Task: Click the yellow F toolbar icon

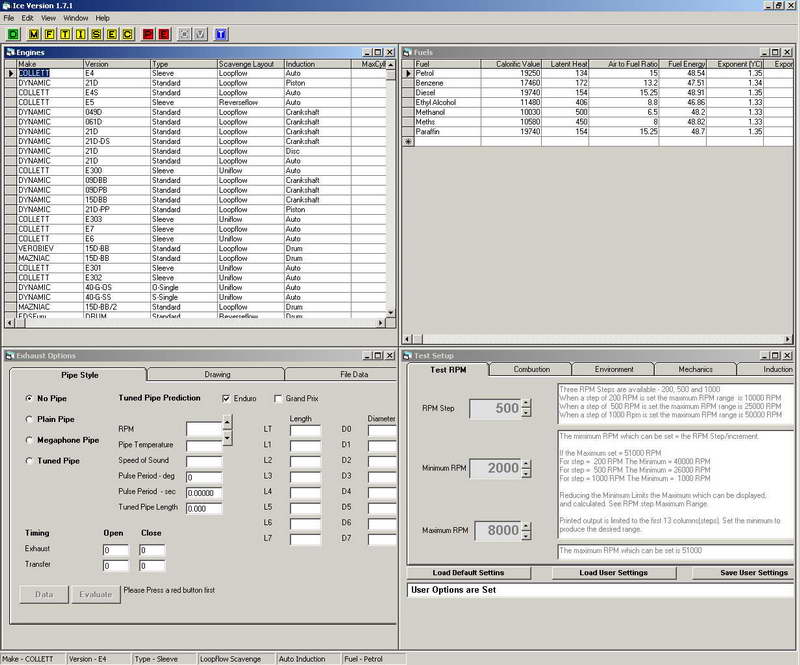Action: pos(51,33)
